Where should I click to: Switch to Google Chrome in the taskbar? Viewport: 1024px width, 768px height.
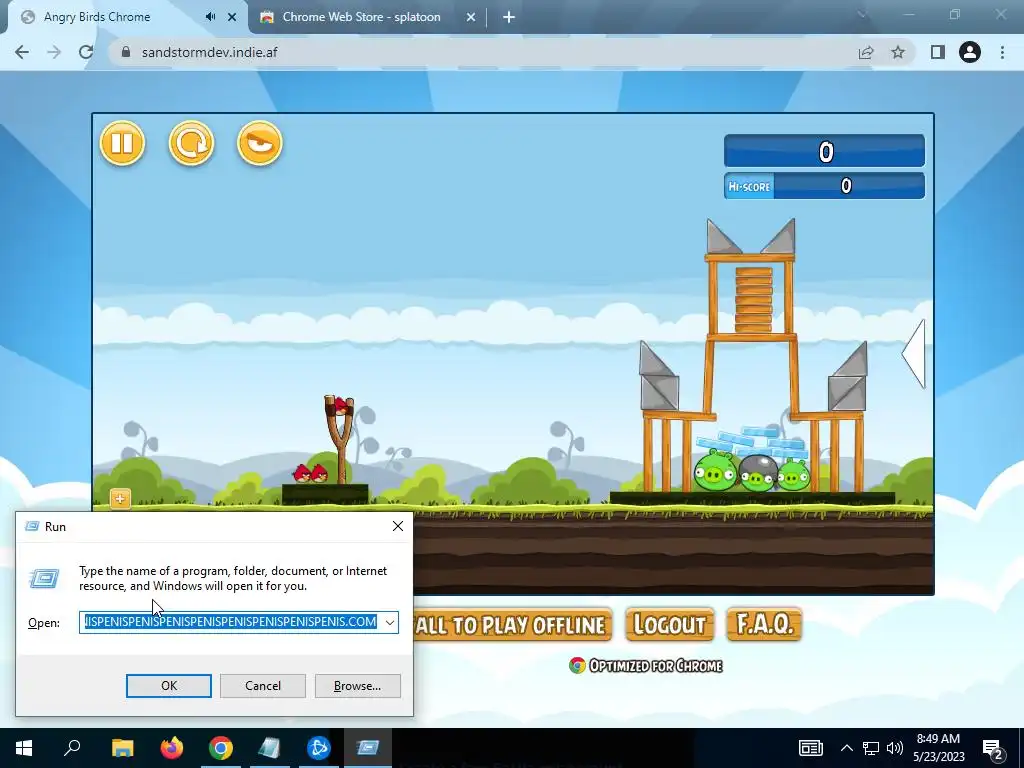pos(221,748)
